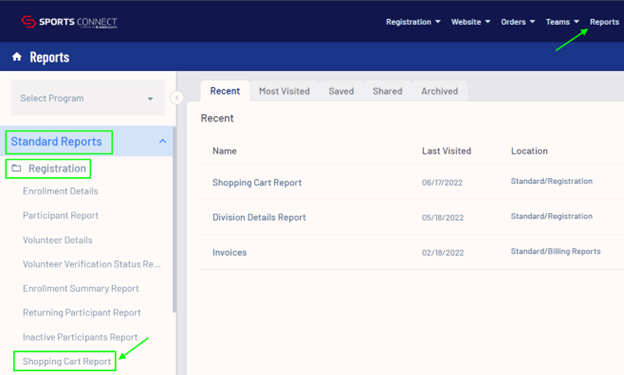624x375 pixels.
Task: Sort by Name column header
Action: [224, 151]
